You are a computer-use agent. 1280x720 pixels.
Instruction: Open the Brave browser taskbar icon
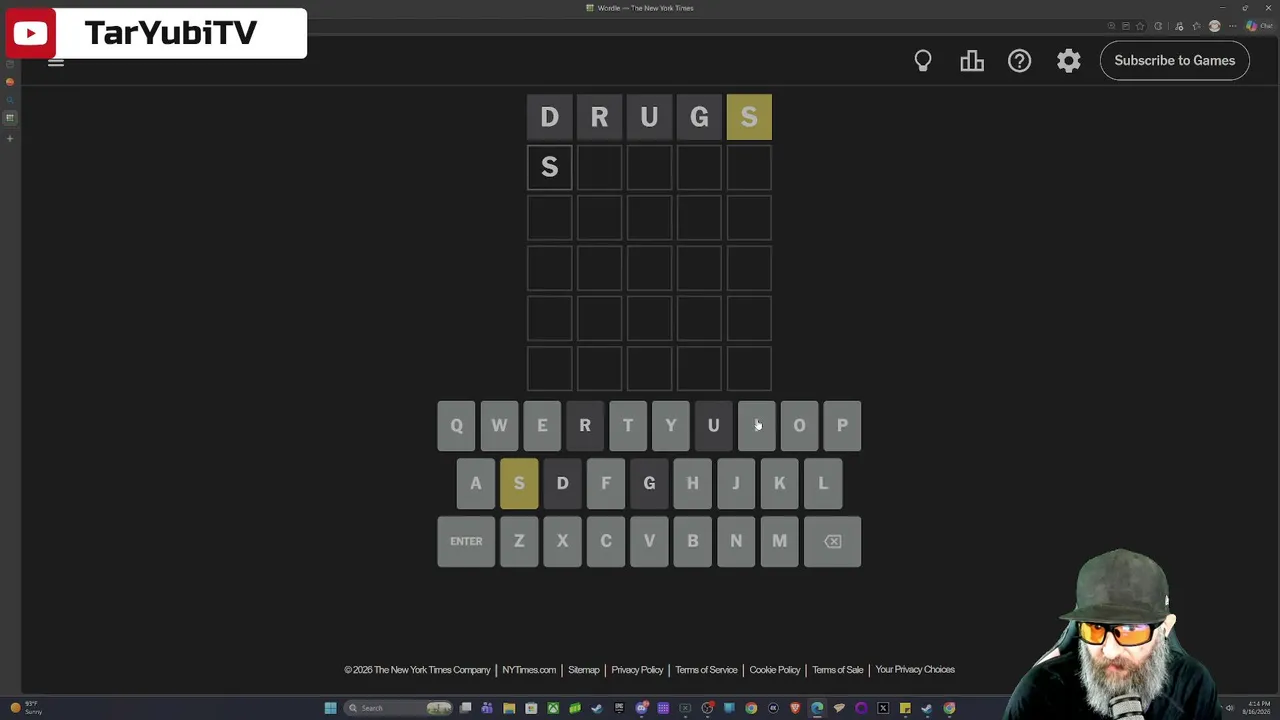pos(795,708)
